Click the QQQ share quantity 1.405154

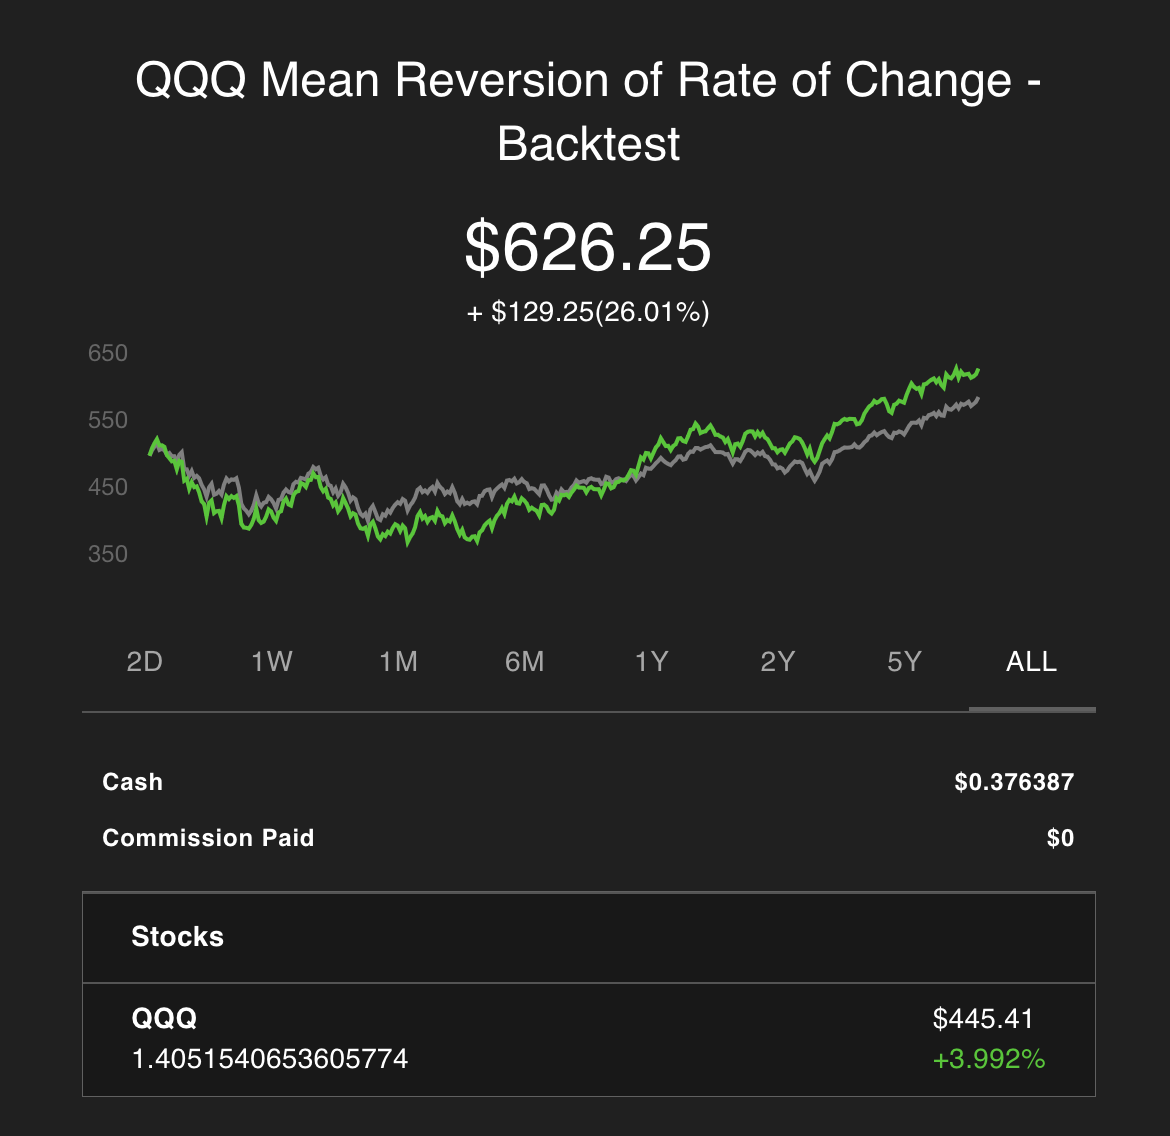click(x=270, y=1059)
